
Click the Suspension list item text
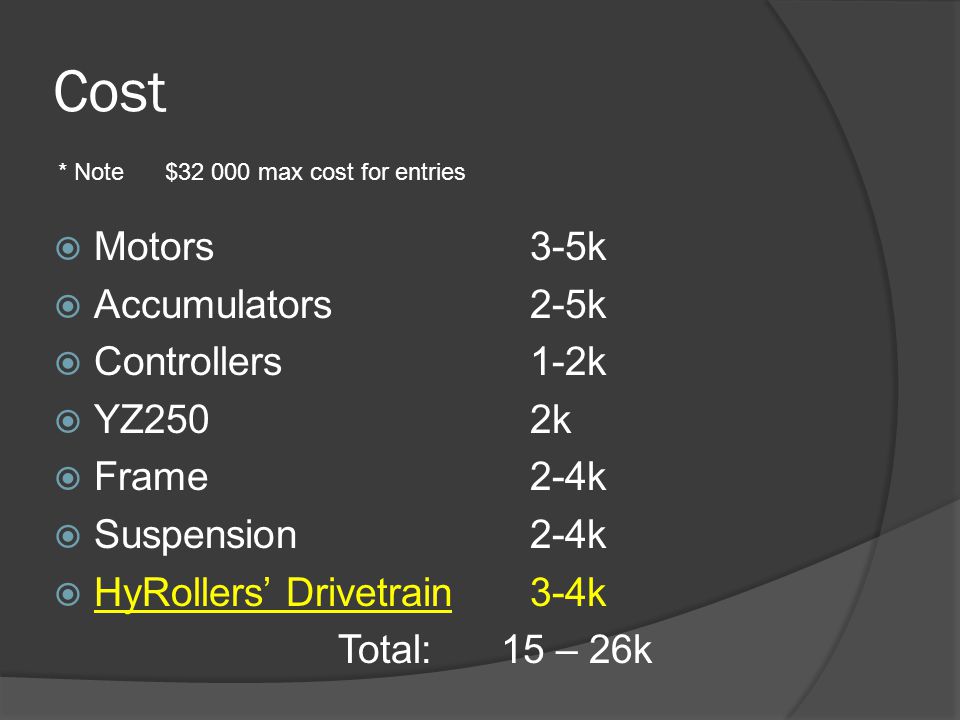click(195, 535)
